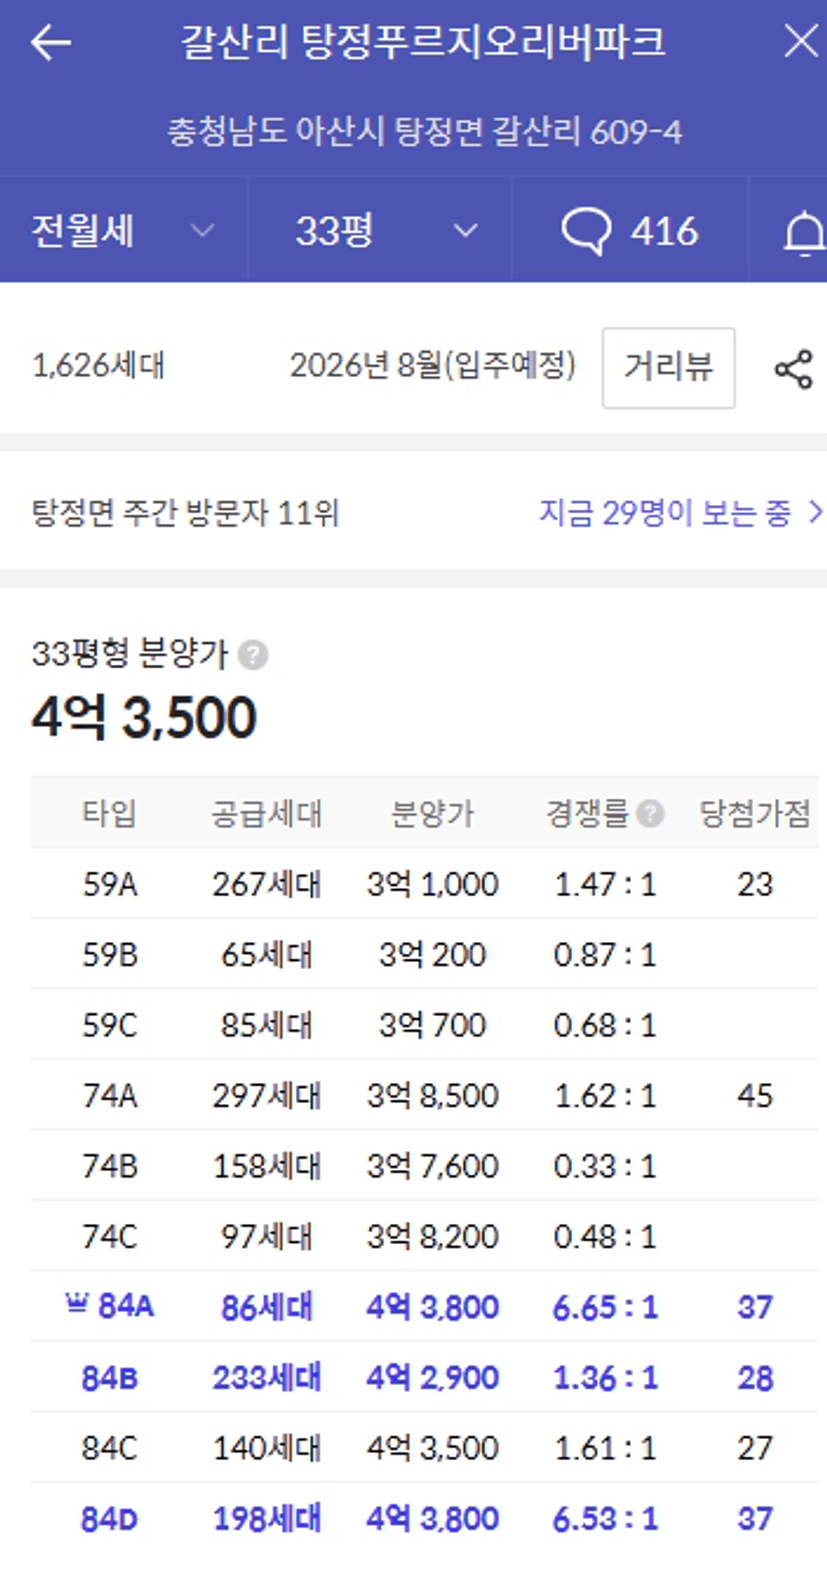Click the 분양가 column header
The width and height of the screenshot is (827, 1572).
coord(432,813)
